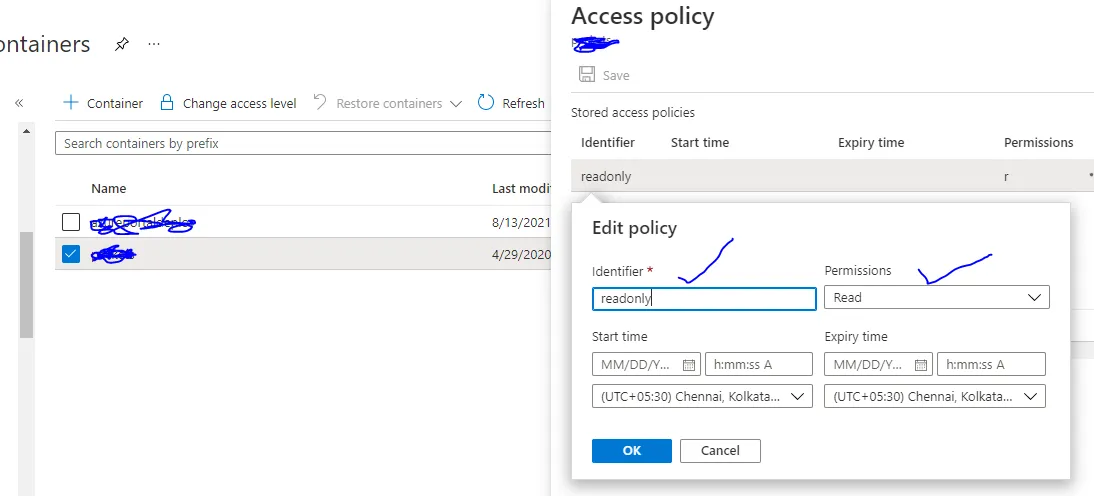1094x496 pixels.
Task: Uncheck the selected second container checkbox
Action: tap(71, 254)
